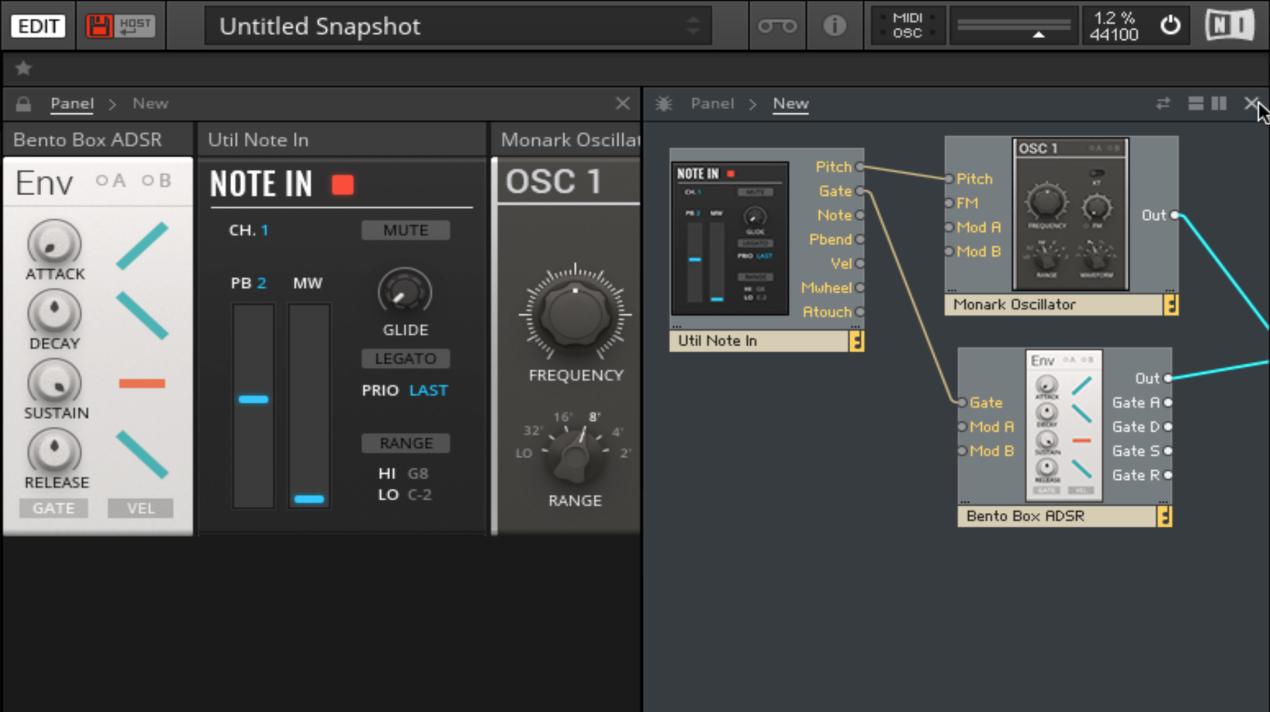Image resolution: width=1270 pixels, height=712 pixels.
Task: Select the tape recorder icon
Action: 776,27
